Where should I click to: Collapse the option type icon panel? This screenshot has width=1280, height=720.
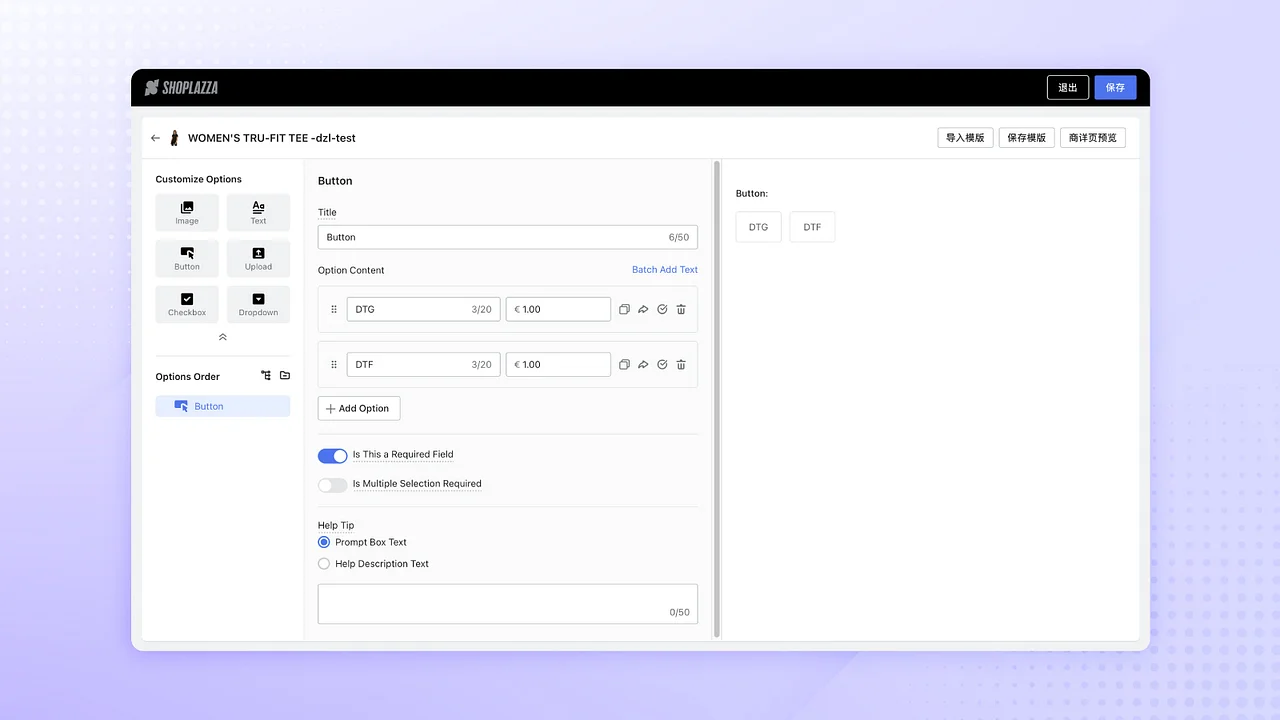222,337
